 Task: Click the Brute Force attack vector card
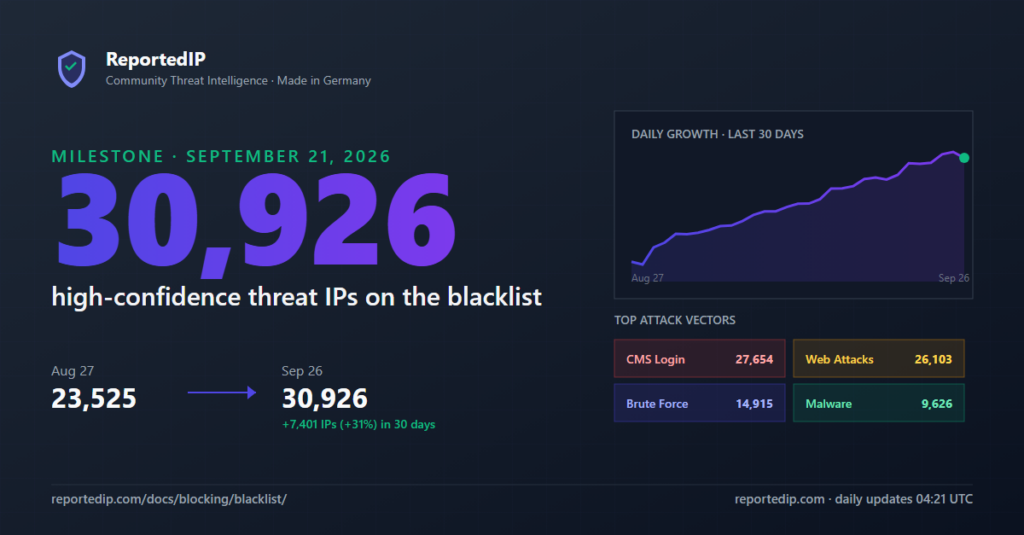(x=699, y=403)
